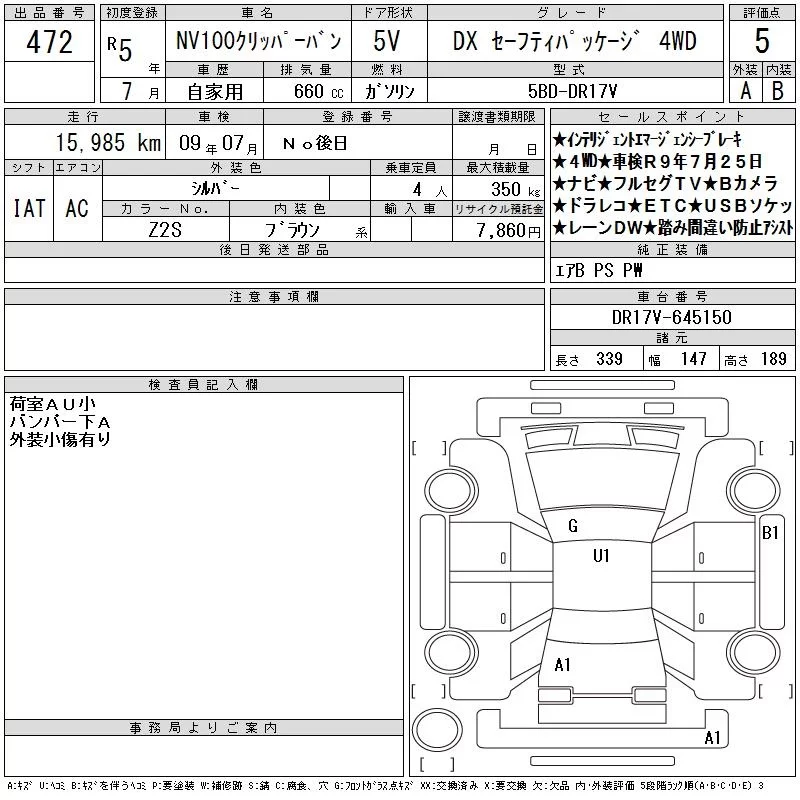
Task: Click the A1 mark on rear bumper
Action: (x=712, y=738)
